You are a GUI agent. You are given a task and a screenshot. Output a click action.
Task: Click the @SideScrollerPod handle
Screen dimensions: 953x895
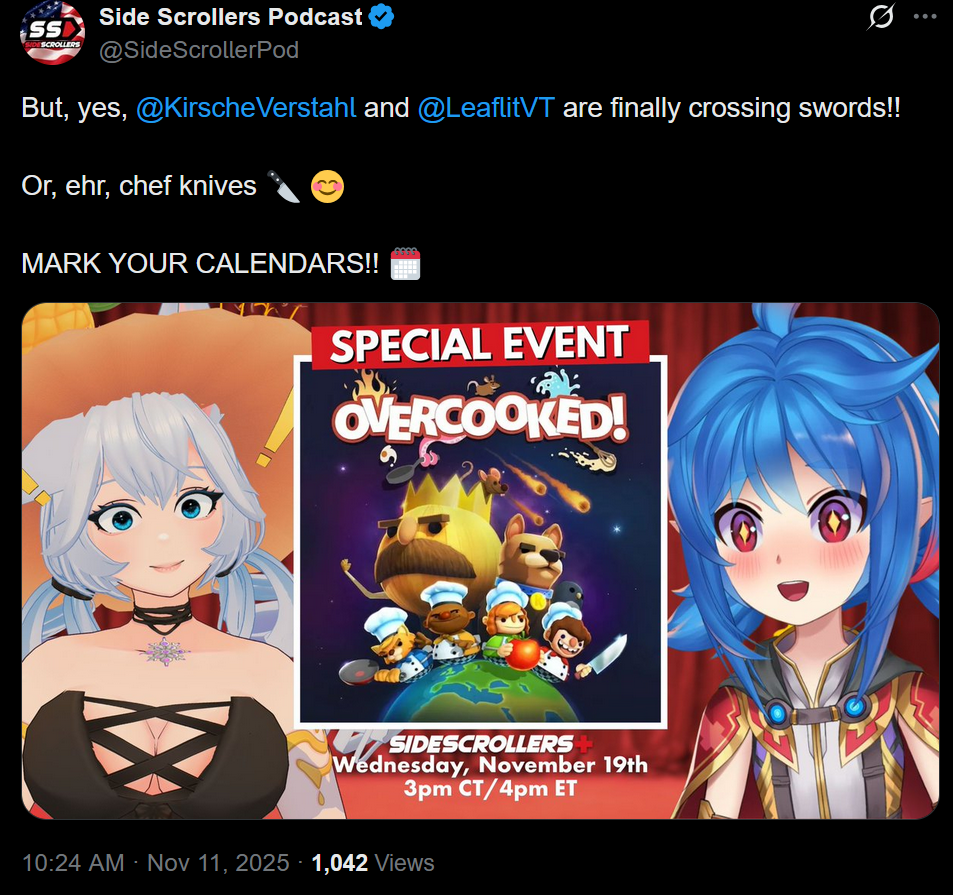point(199,50)
